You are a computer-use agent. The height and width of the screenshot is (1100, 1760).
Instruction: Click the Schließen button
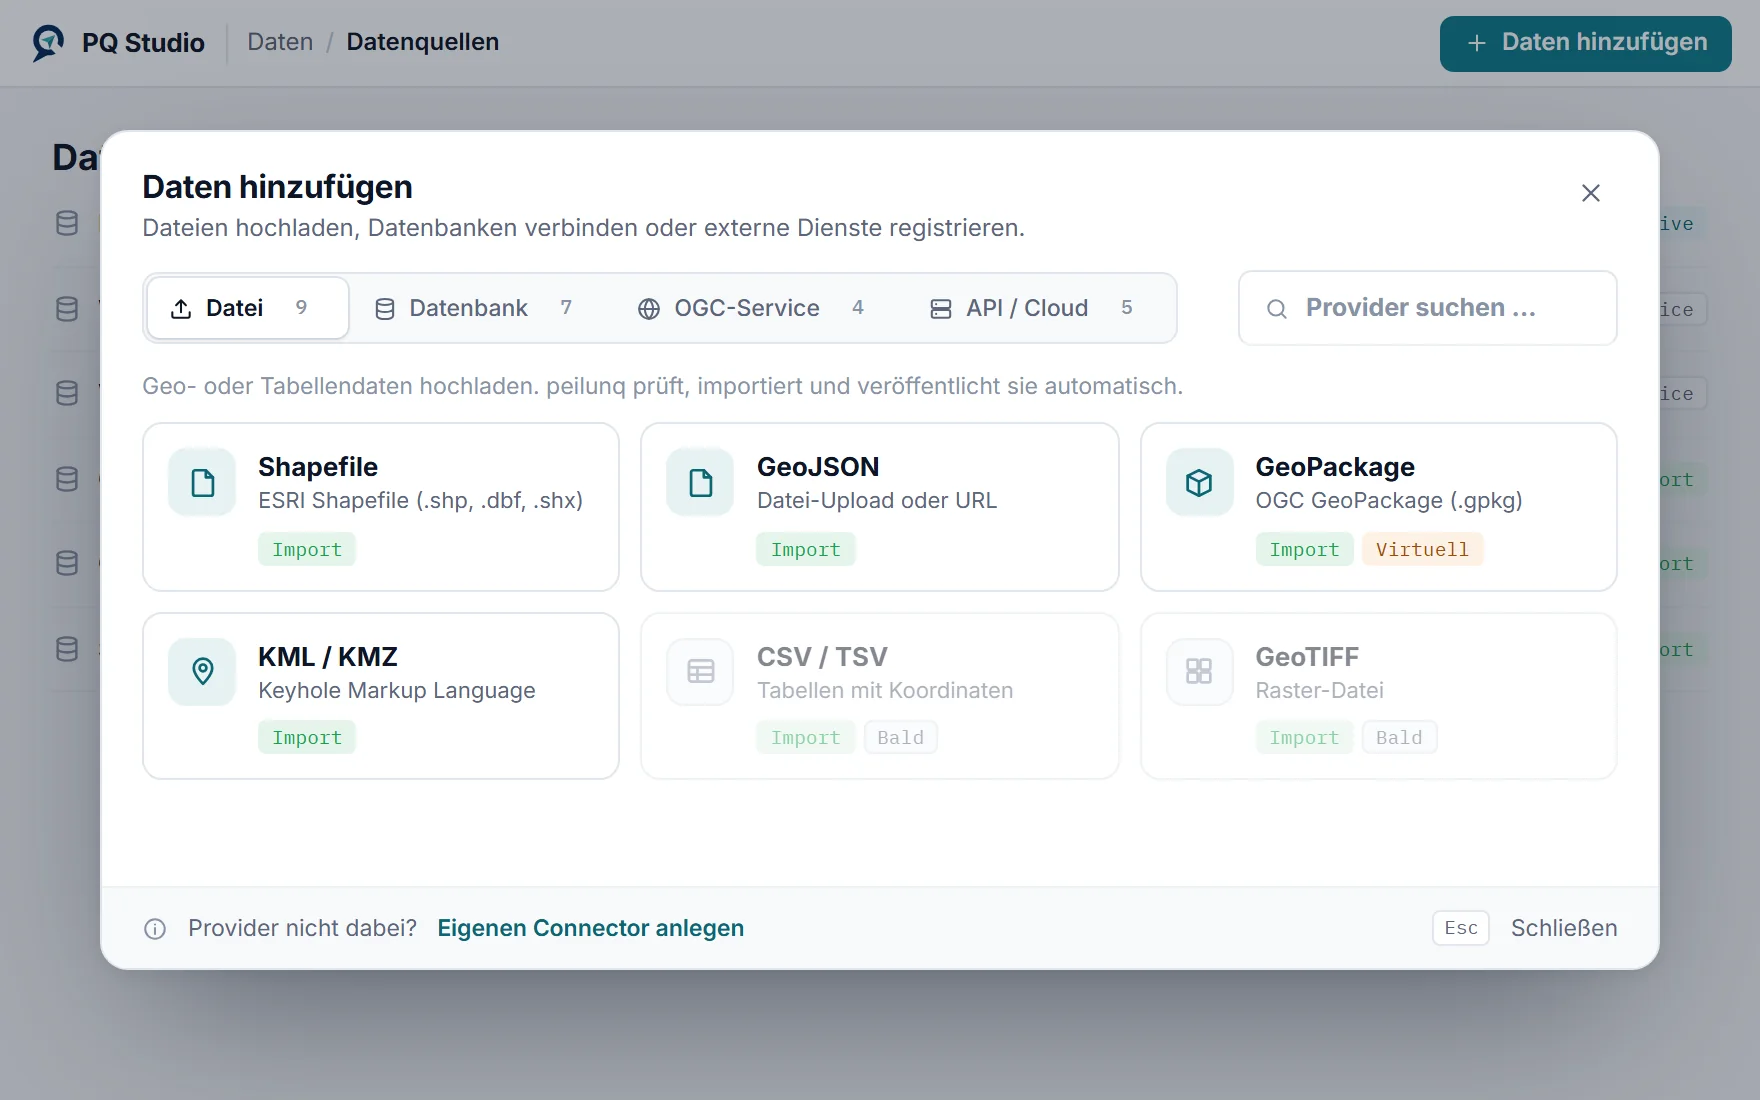pyautogui.click(x=1564, y=928)
